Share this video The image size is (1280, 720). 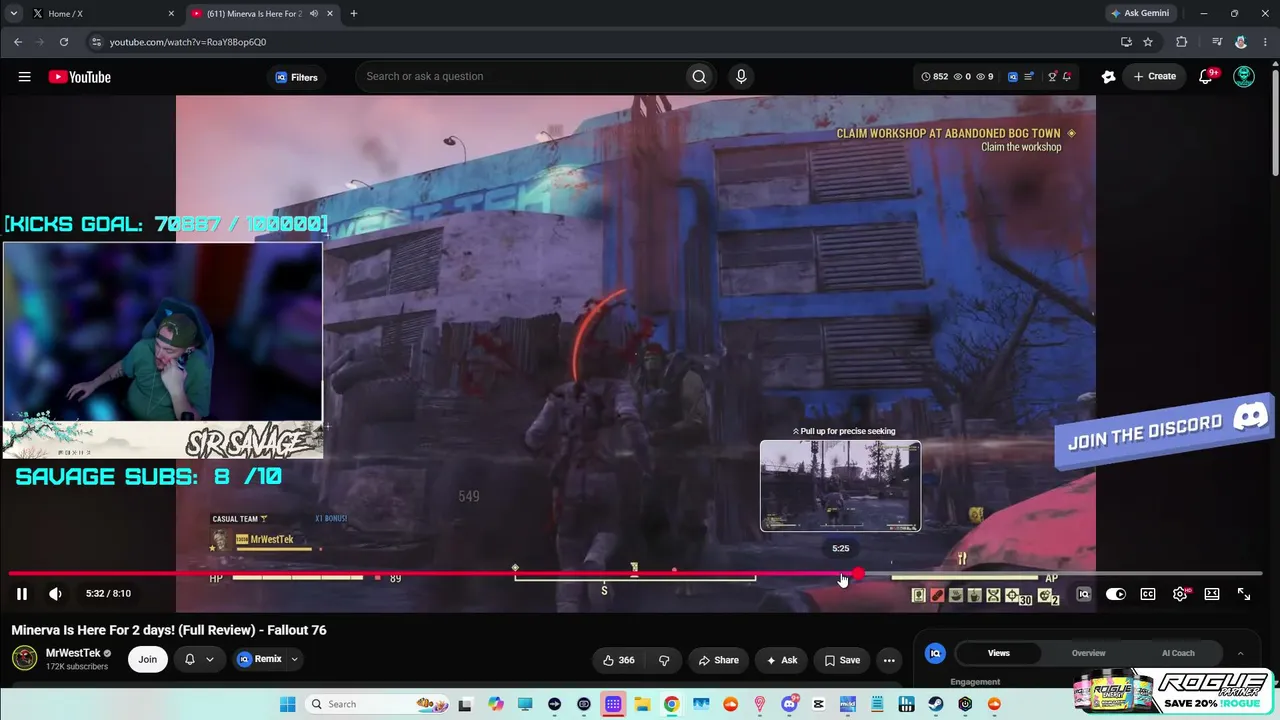pyautogui.click(x=718, y=660)
